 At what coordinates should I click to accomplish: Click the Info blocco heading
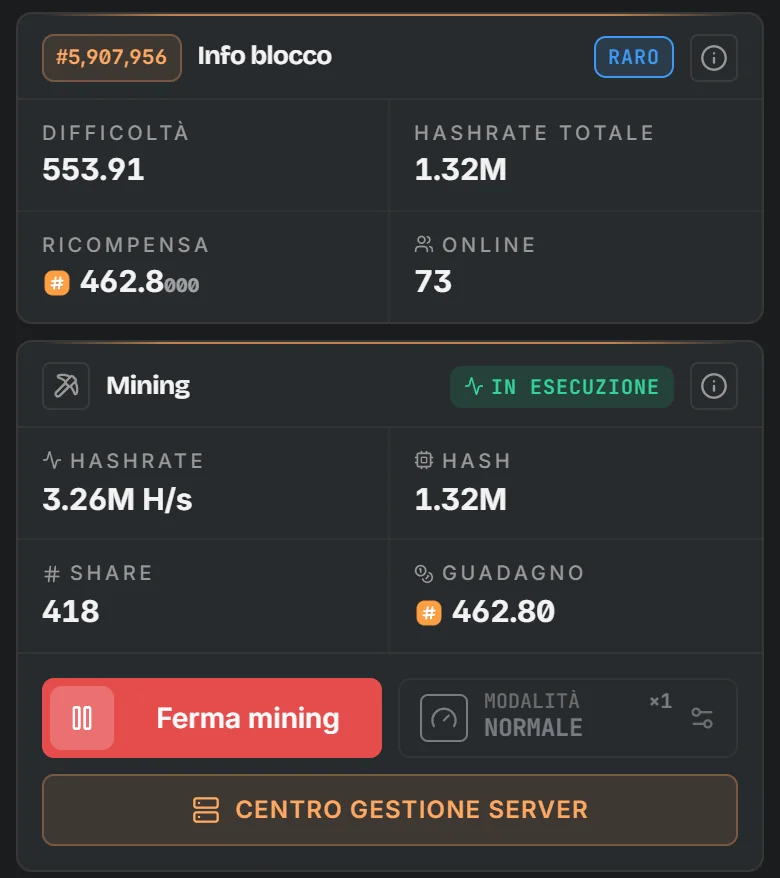(x=264, y=55)
